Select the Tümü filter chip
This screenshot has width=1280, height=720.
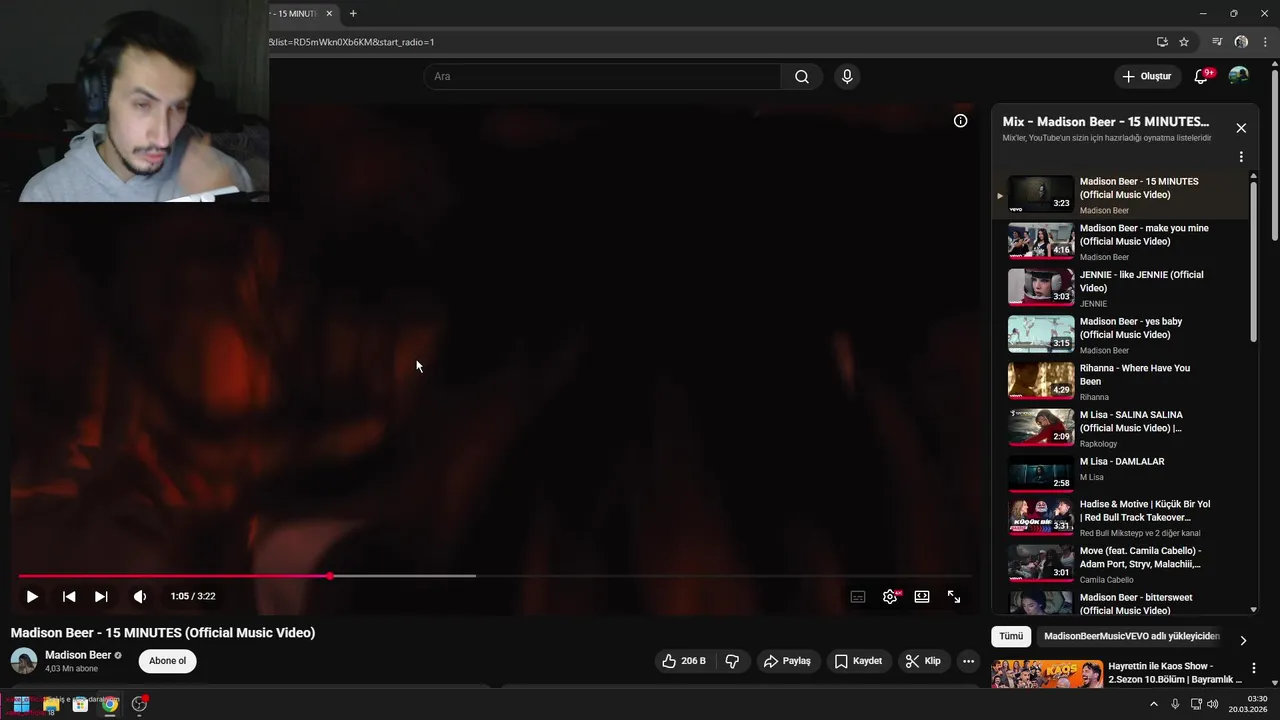click(x=1011, y=636)
